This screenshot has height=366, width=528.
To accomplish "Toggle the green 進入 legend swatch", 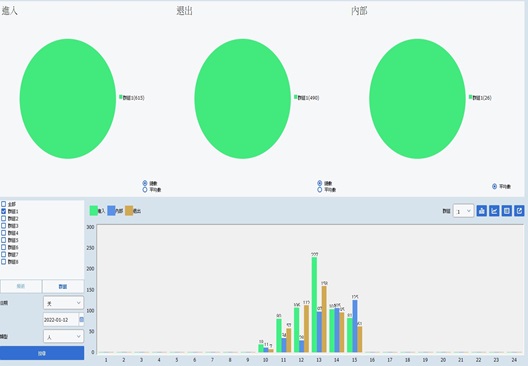I will coord(94,211).
